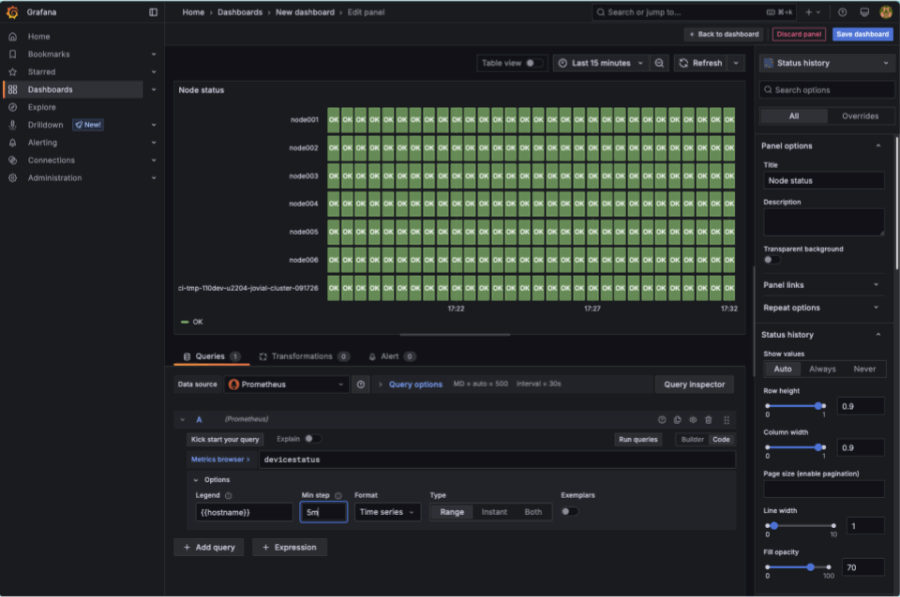The image size is (900, 597).
Task: Open the Prometheus data source dropdown
Action: point(287,384)
